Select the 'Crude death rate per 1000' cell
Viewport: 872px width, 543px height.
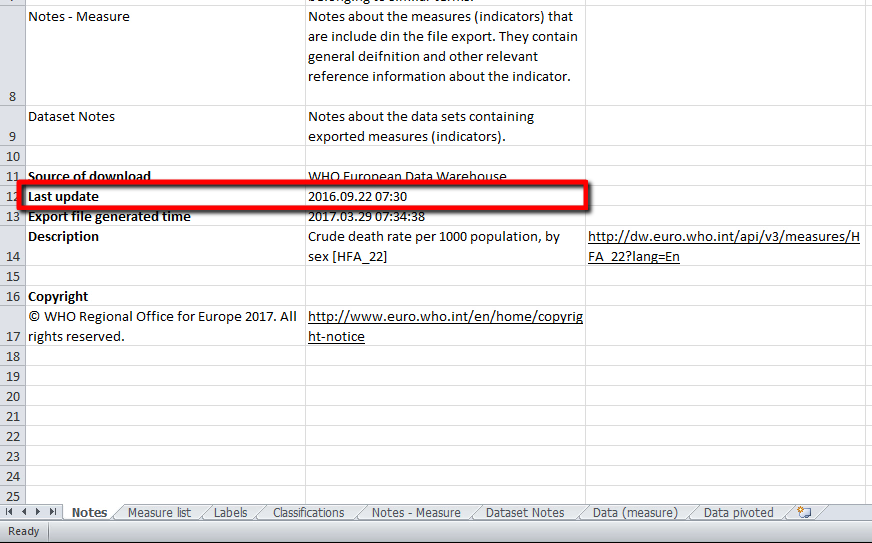pos(445,246)
